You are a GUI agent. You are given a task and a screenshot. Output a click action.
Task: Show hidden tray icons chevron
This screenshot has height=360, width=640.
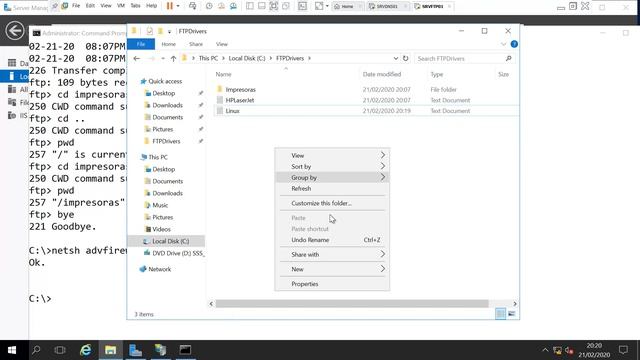(545, 350)
